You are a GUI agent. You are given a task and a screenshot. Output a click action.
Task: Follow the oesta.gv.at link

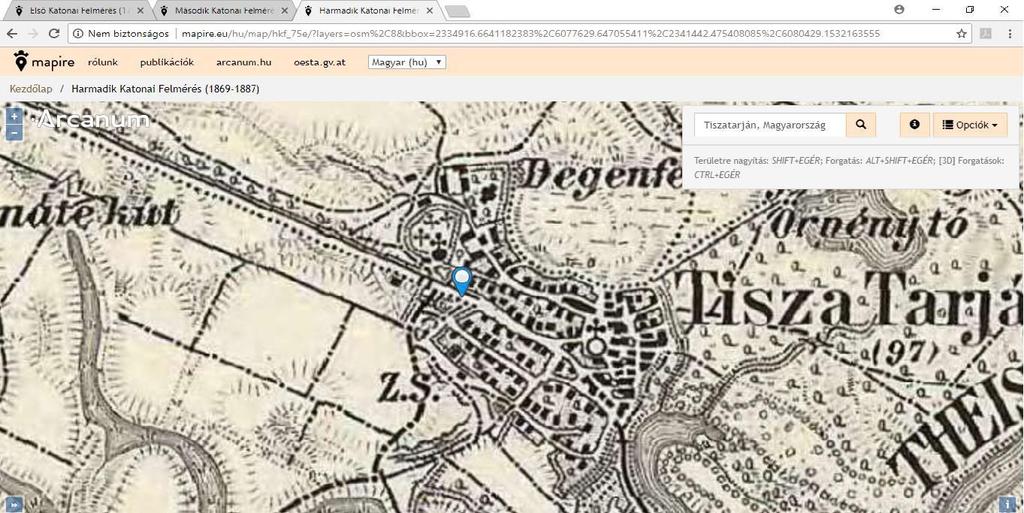tap(319, 63)
